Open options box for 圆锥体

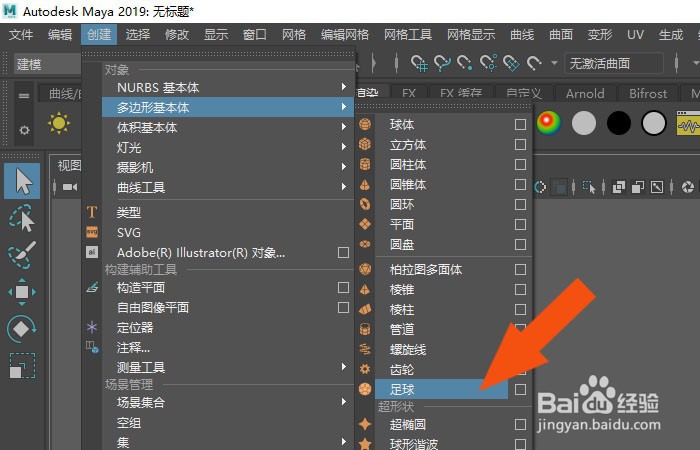click(520, 184)
